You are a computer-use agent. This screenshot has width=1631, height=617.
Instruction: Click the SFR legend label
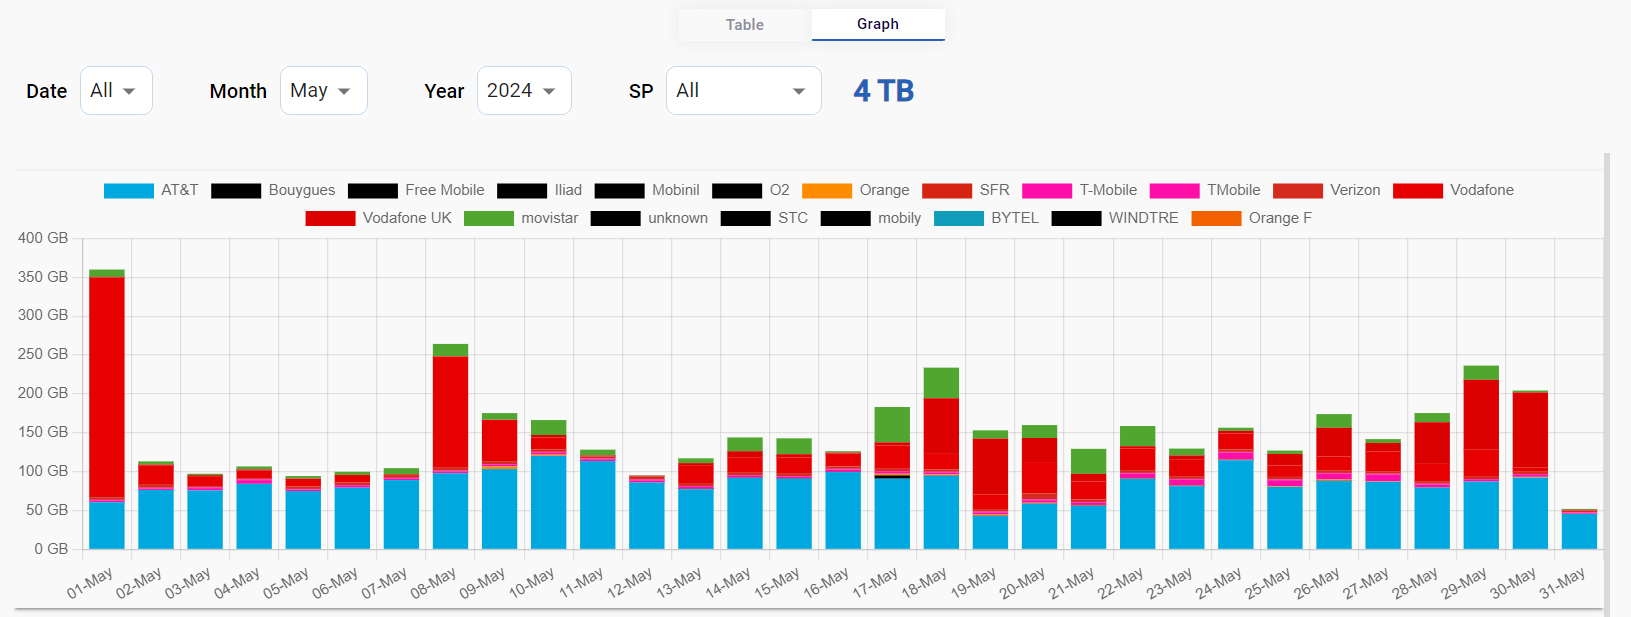tap(994, 190)
